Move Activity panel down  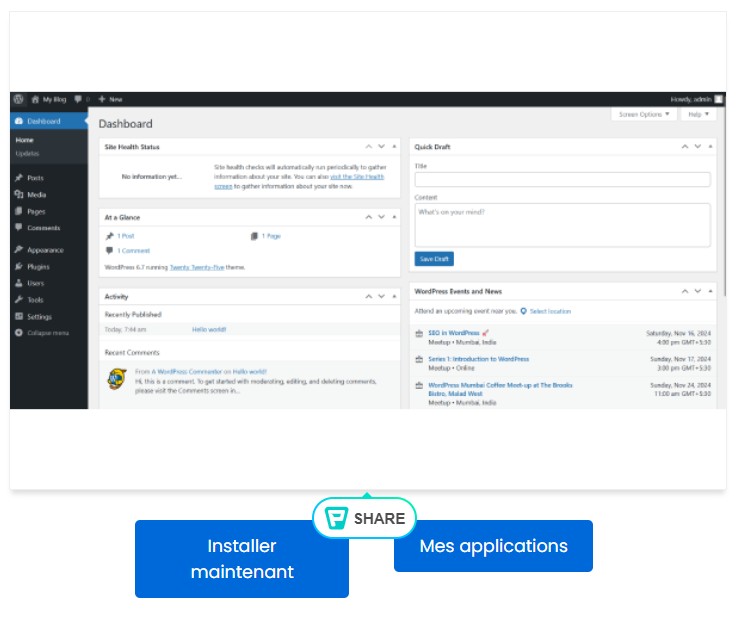tap(382, 297)
